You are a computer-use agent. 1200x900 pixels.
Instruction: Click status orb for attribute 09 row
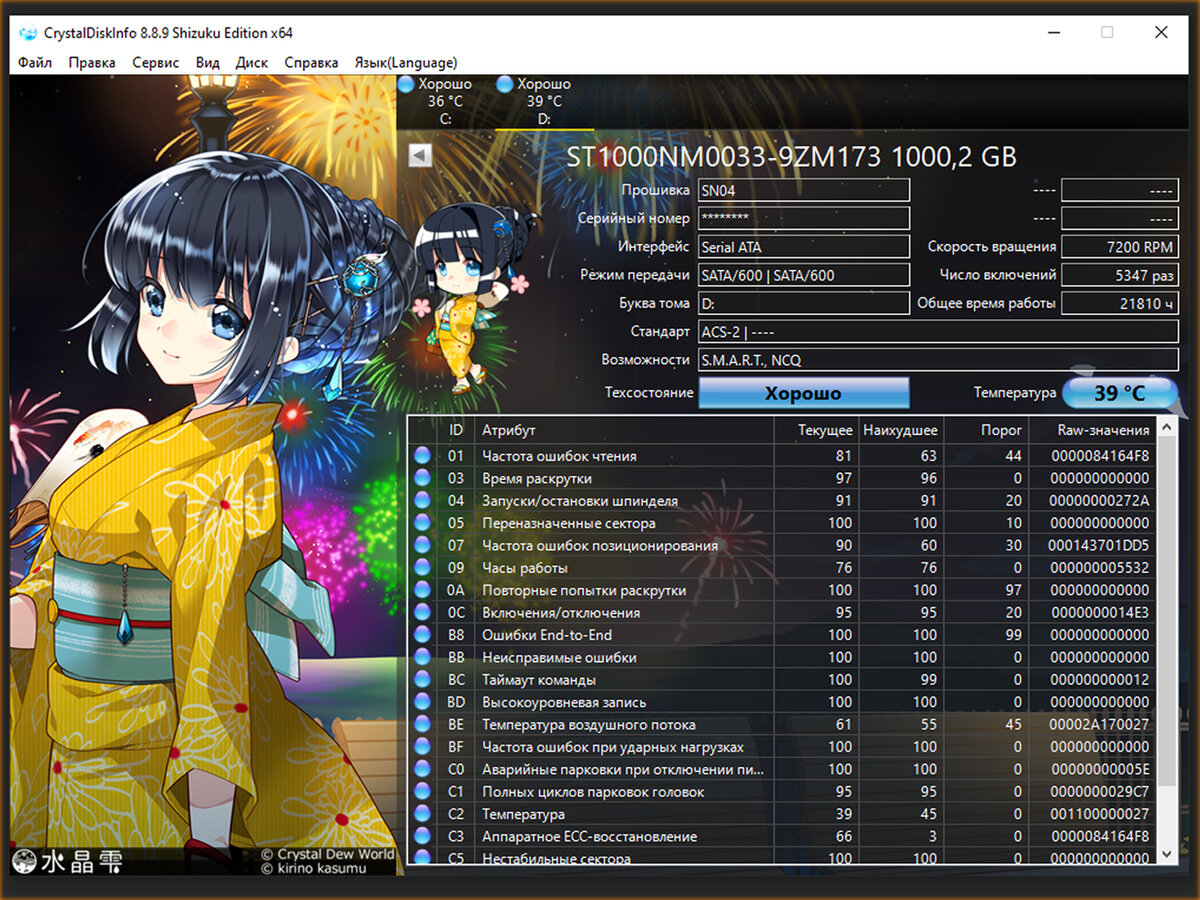(422, 568)
